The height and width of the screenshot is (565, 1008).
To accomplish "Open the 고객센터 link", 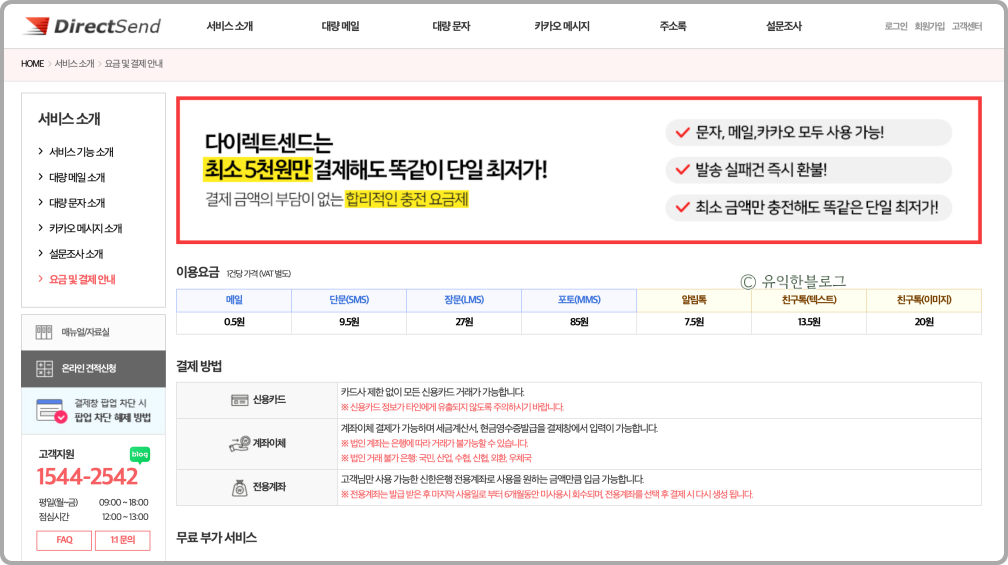I will (x=967, y=26).
